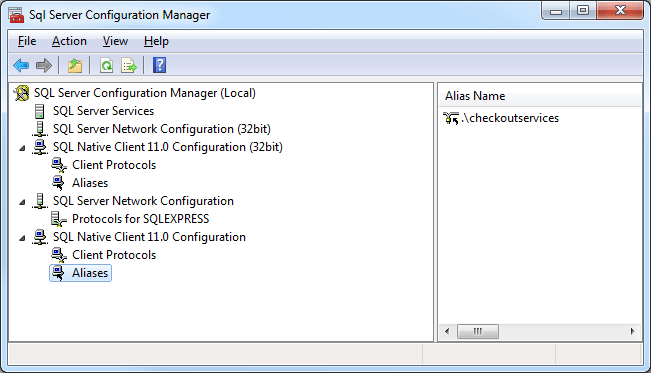Viewport: 651px width, 373px height.
Task: Select Client Protocols under the 32bit client
Action: tap(114, 165)
